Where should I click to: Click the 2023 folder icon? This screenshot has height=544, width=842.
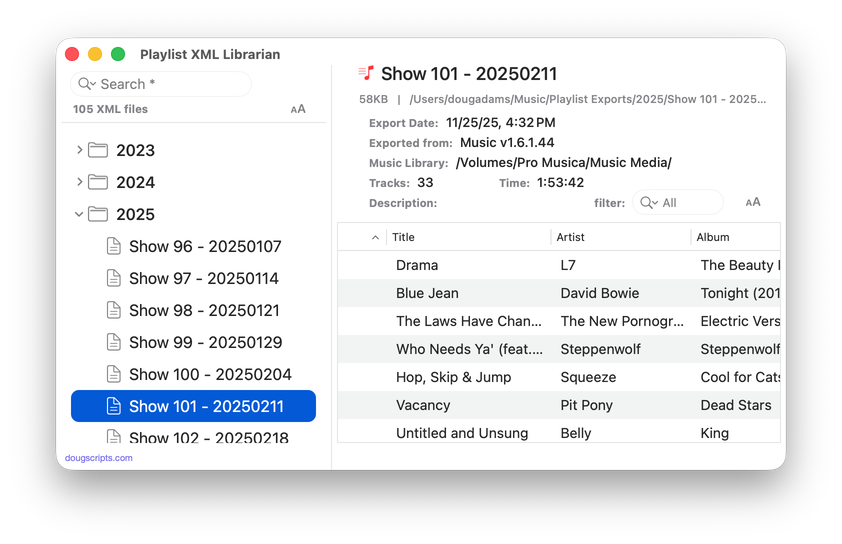98,150
